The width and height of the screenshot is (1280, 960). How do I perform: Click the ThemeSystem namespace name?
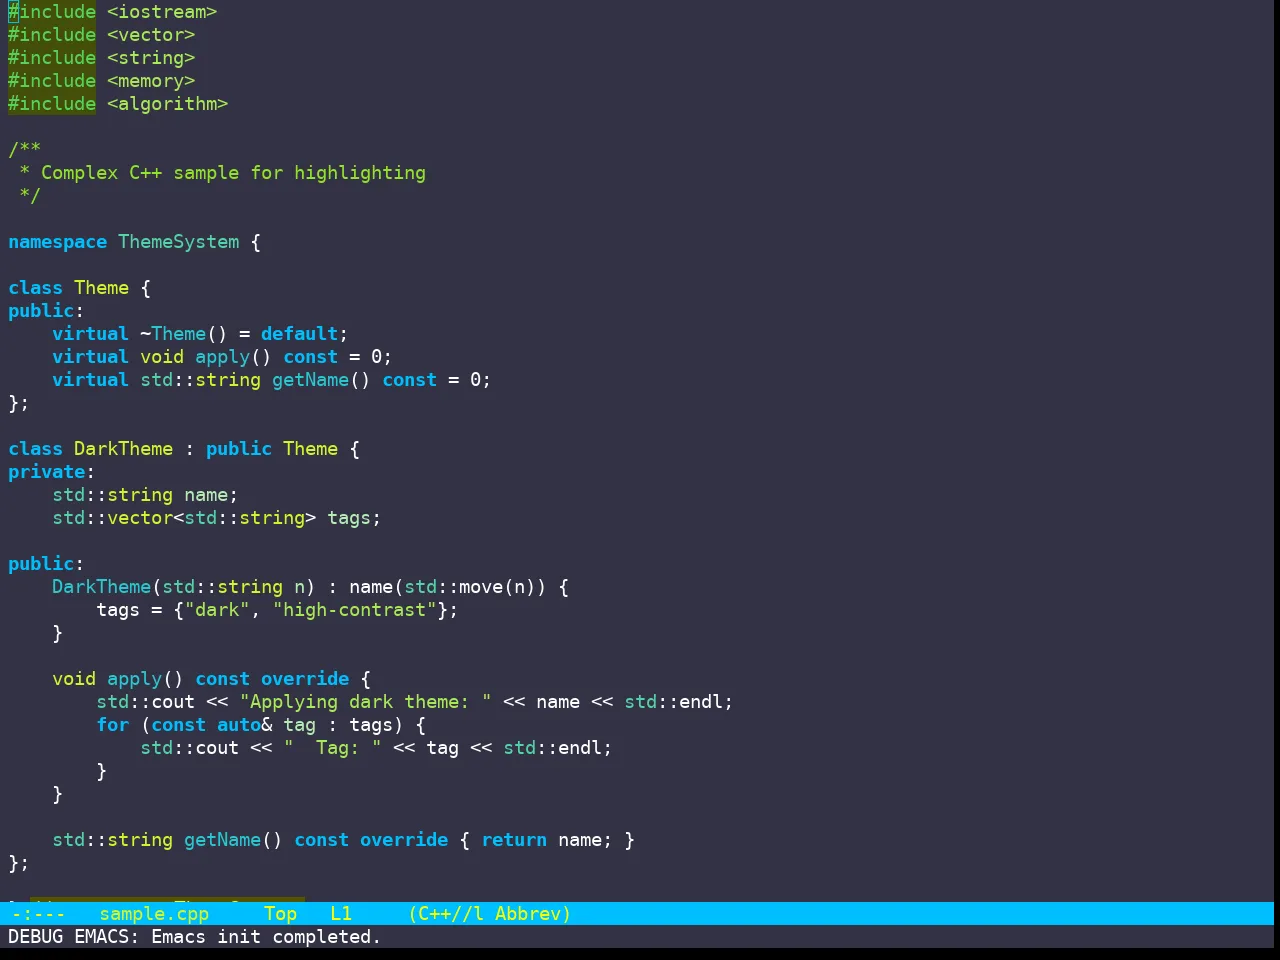click(x=179, y=242)
